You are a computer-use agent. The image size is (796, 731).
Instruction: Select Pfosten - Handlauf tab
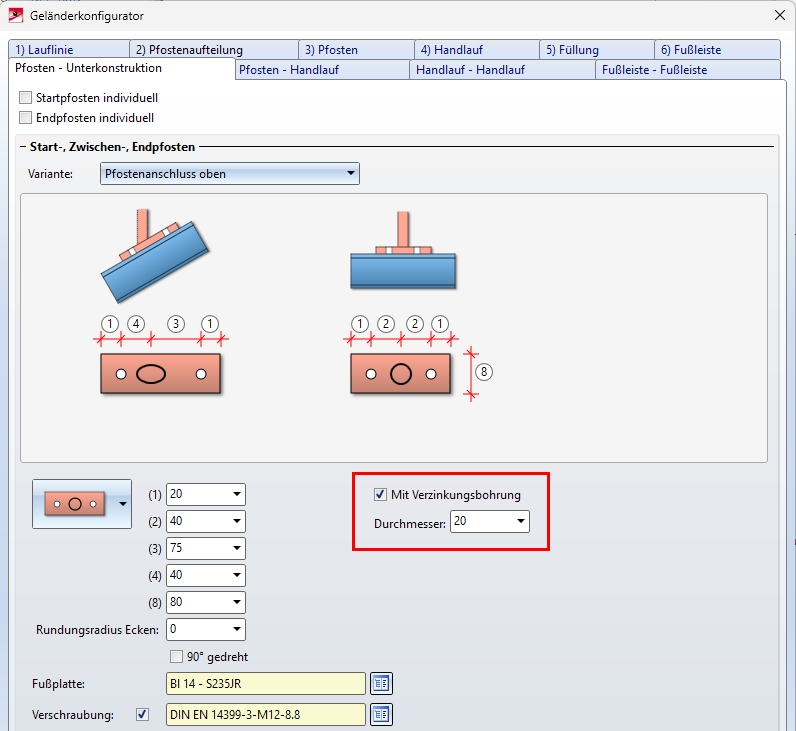click(322, 70)
